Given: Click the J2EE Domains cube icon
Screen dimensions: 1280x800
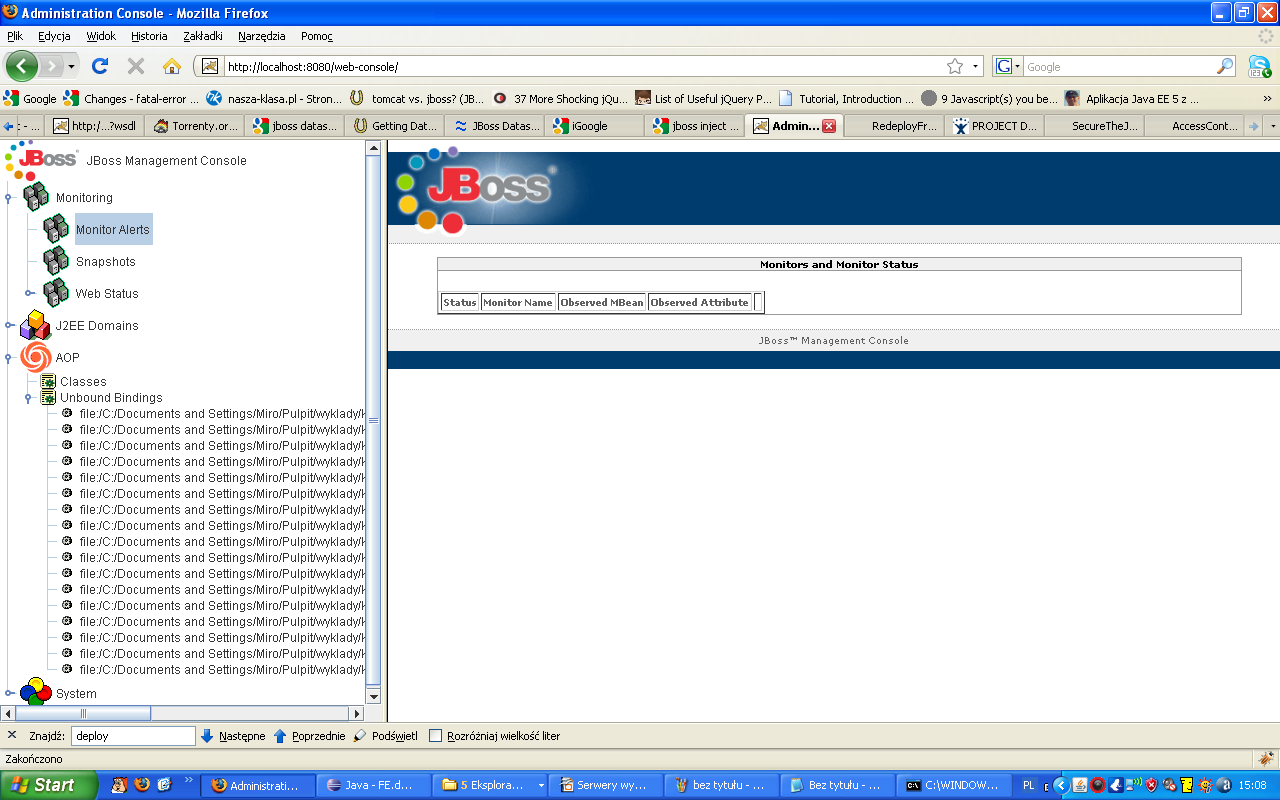Looking at the screenshot, I should coord(36,325).
